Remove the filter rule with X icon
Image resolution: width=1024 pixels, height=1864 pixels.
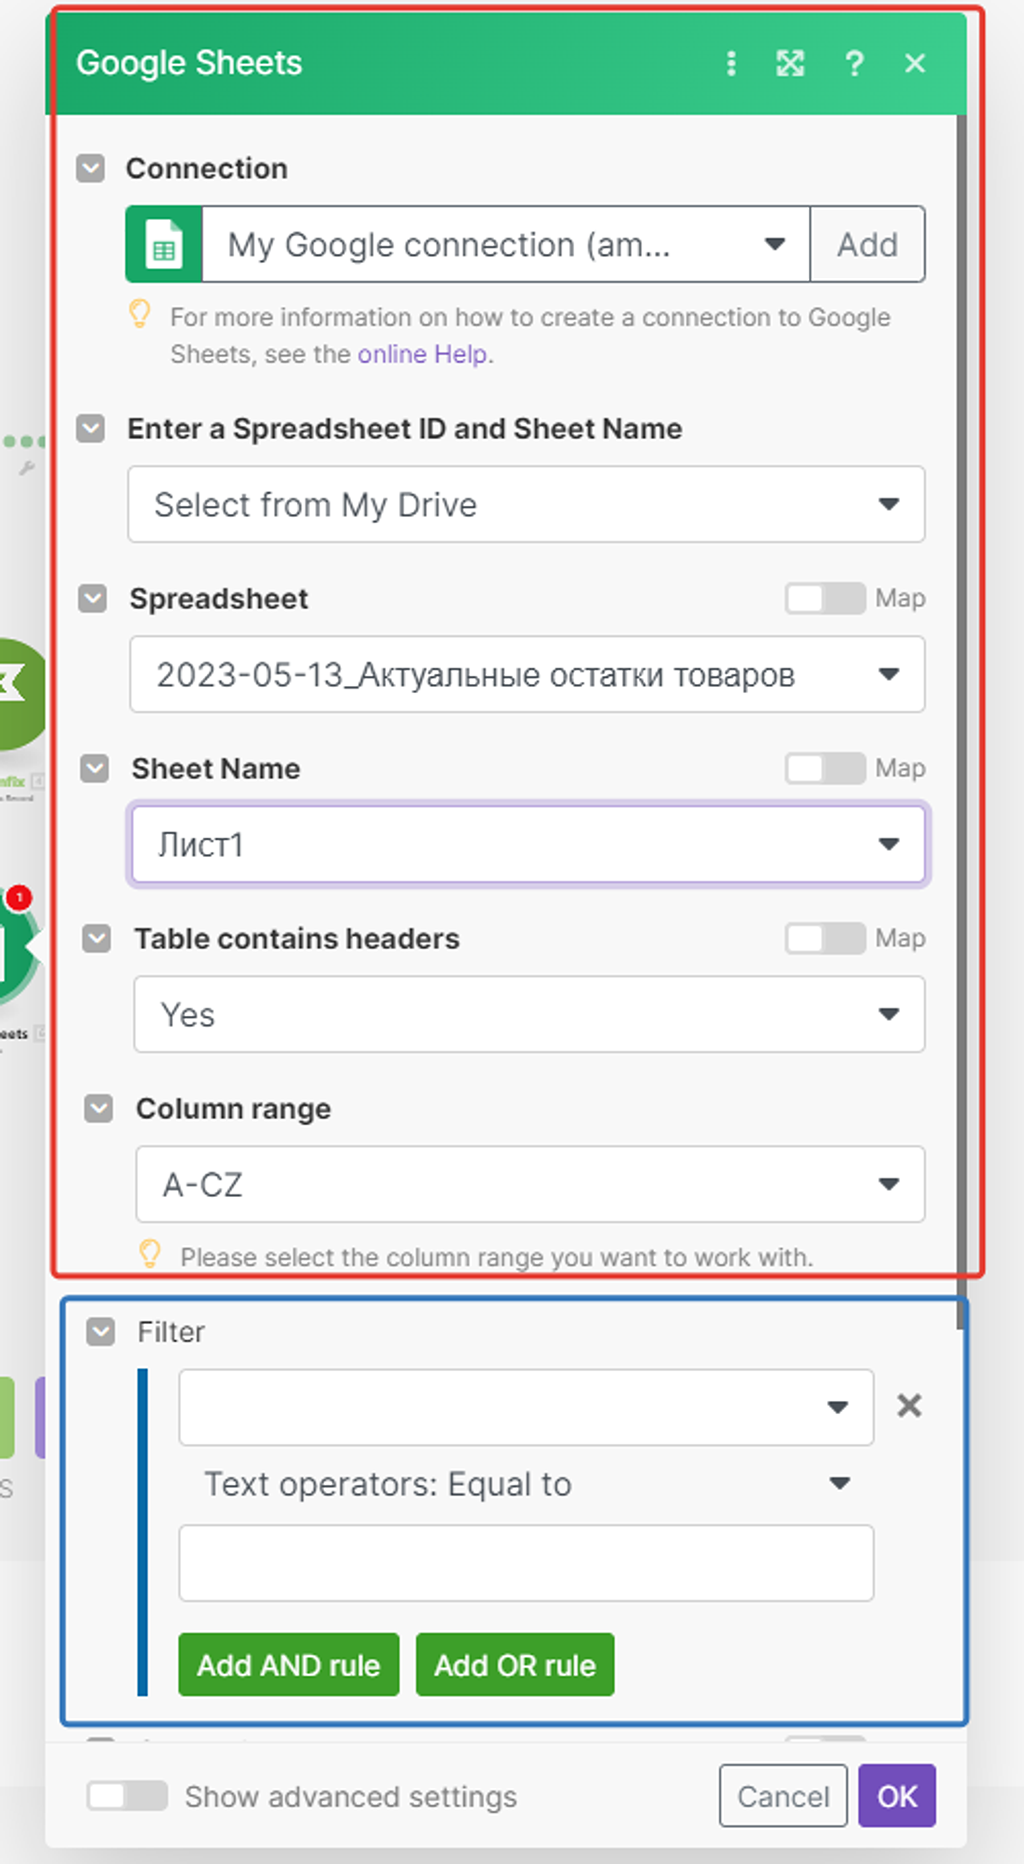coord(909,1406)
